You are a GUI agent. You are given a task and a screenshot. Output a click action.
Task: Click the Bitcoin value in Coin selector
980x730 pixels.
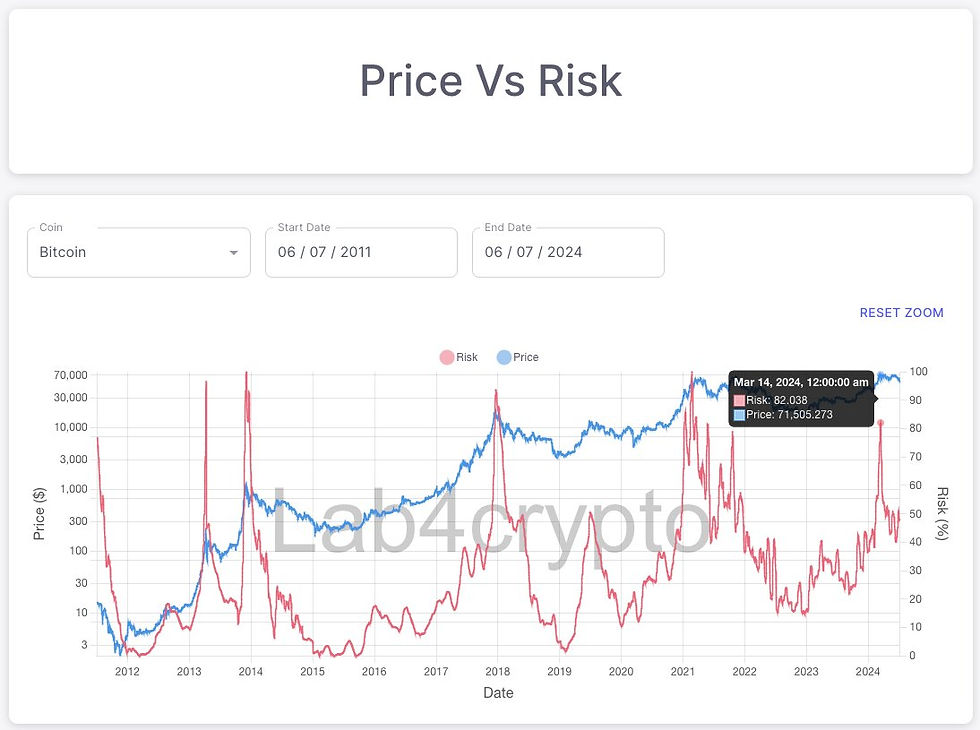pos(63,253)
